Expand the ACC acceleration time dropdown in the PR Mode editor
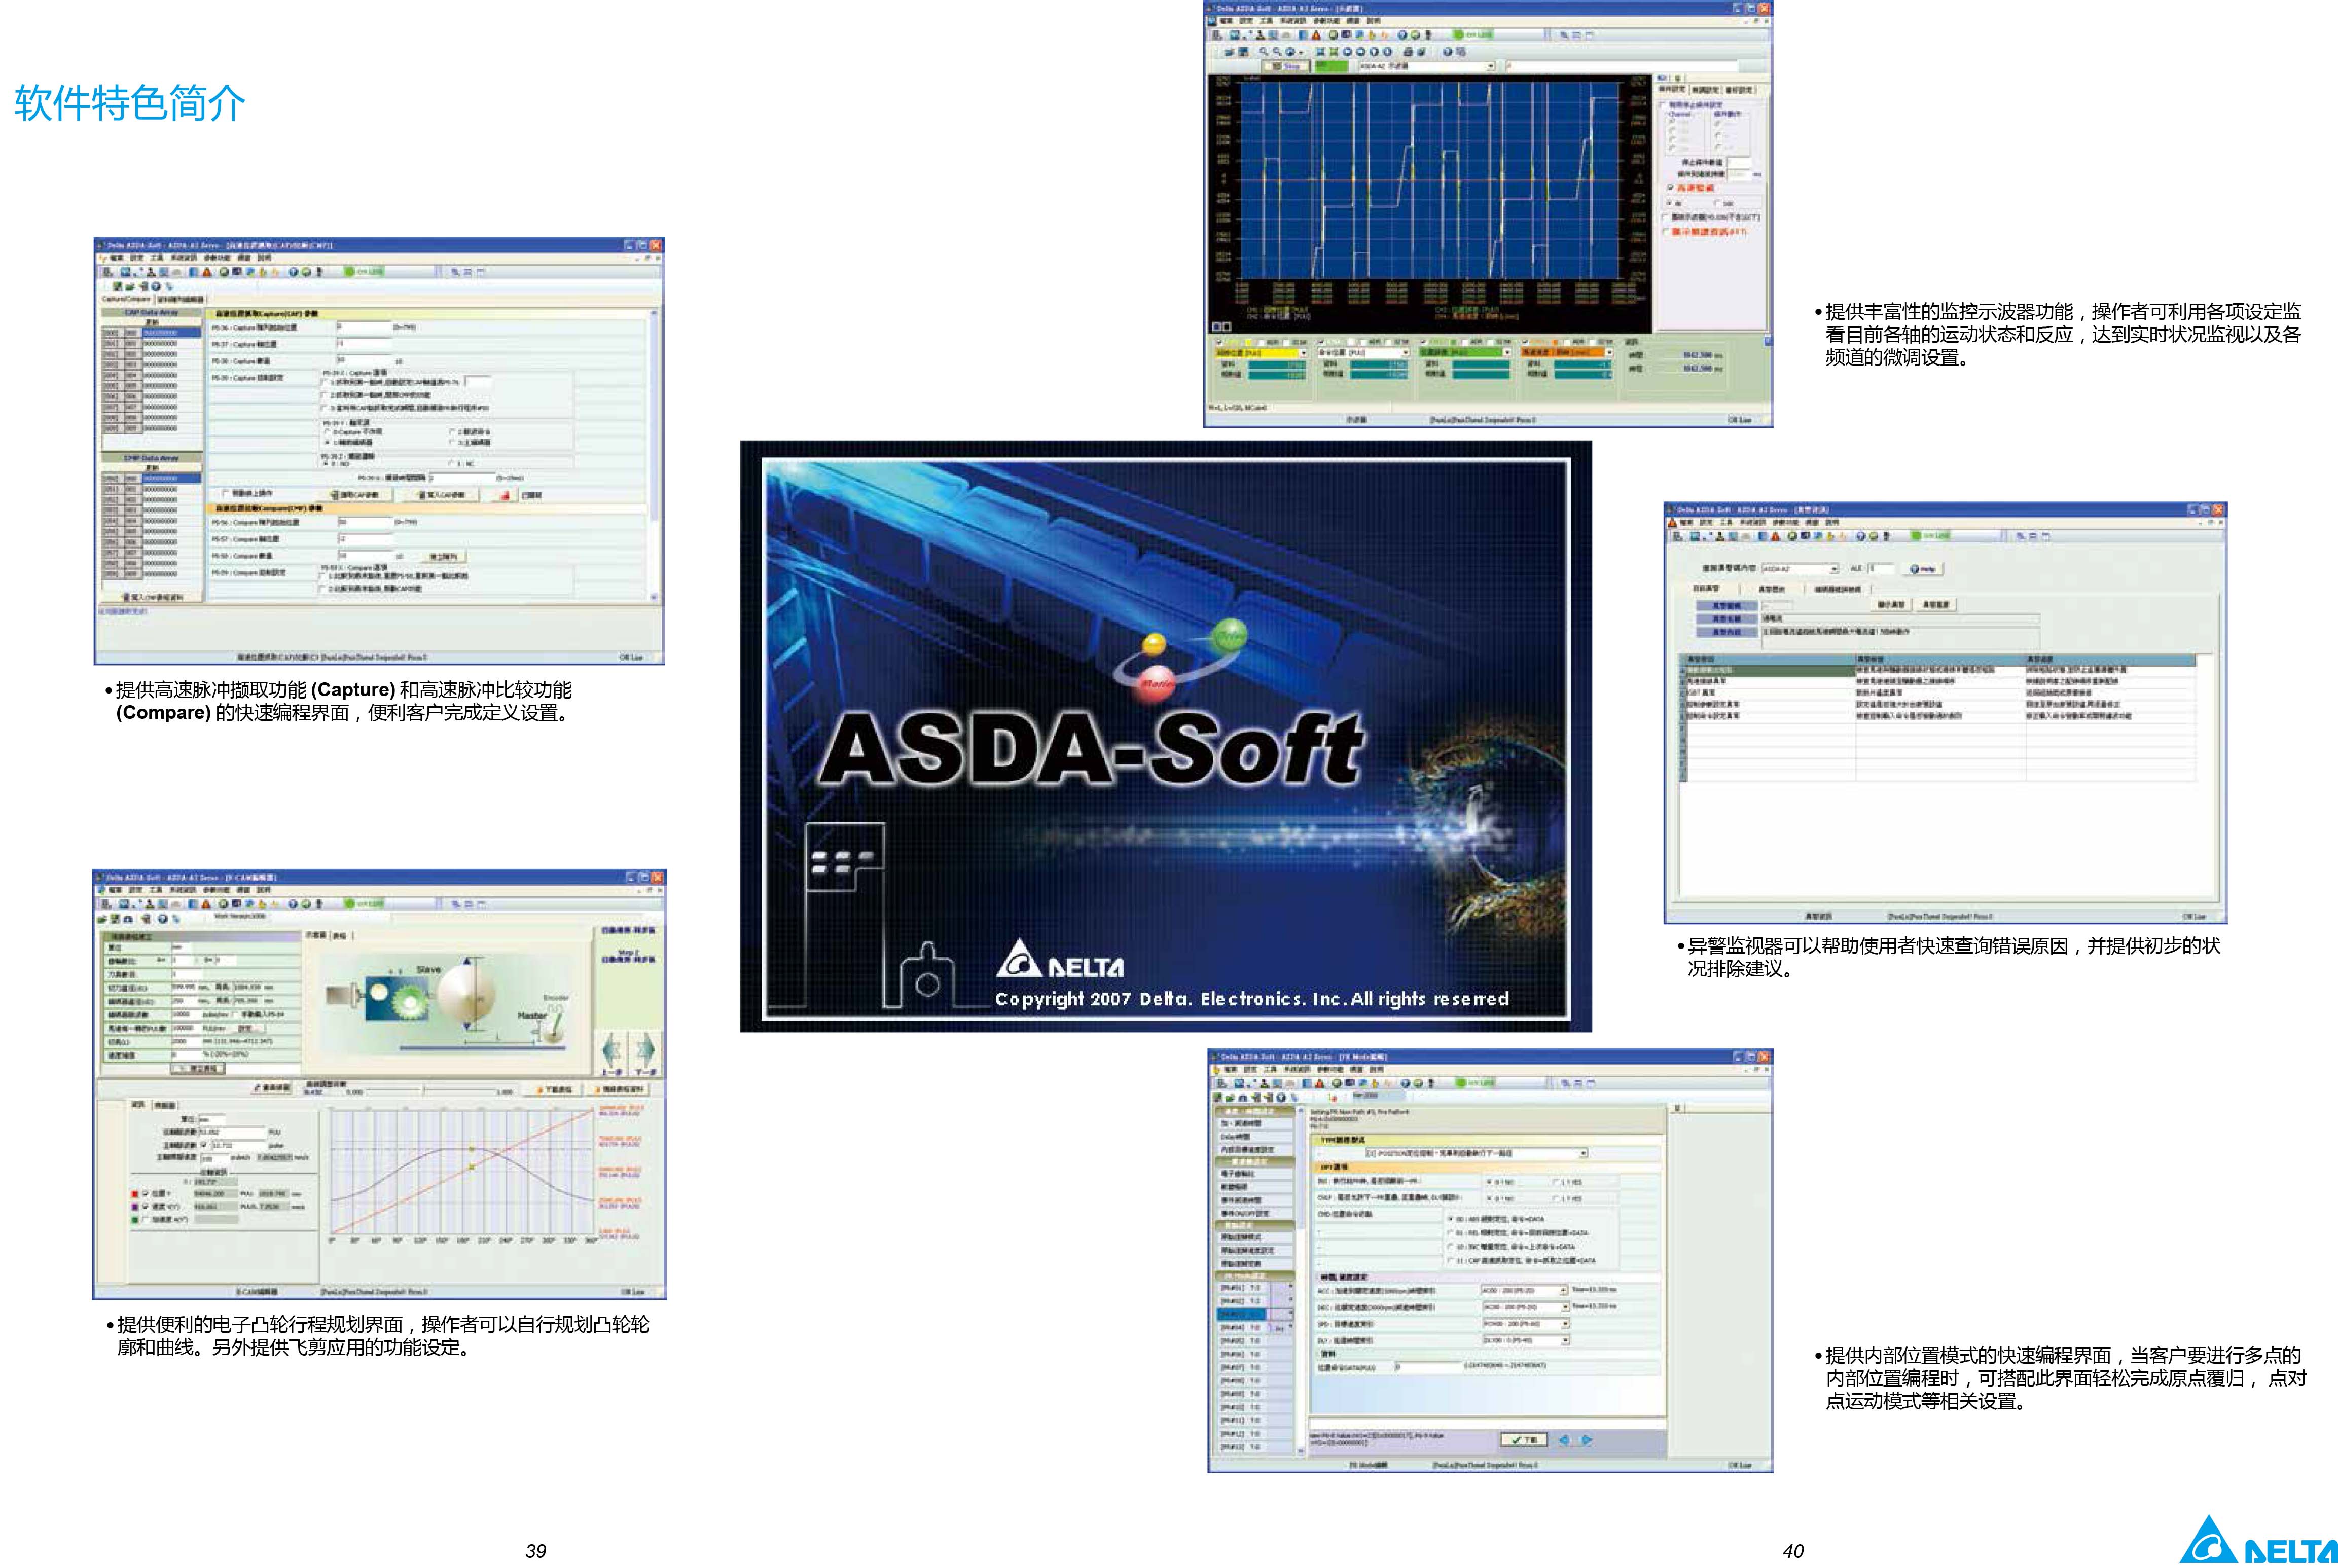2338x1568 pixels. [x=1564, y=1291]
